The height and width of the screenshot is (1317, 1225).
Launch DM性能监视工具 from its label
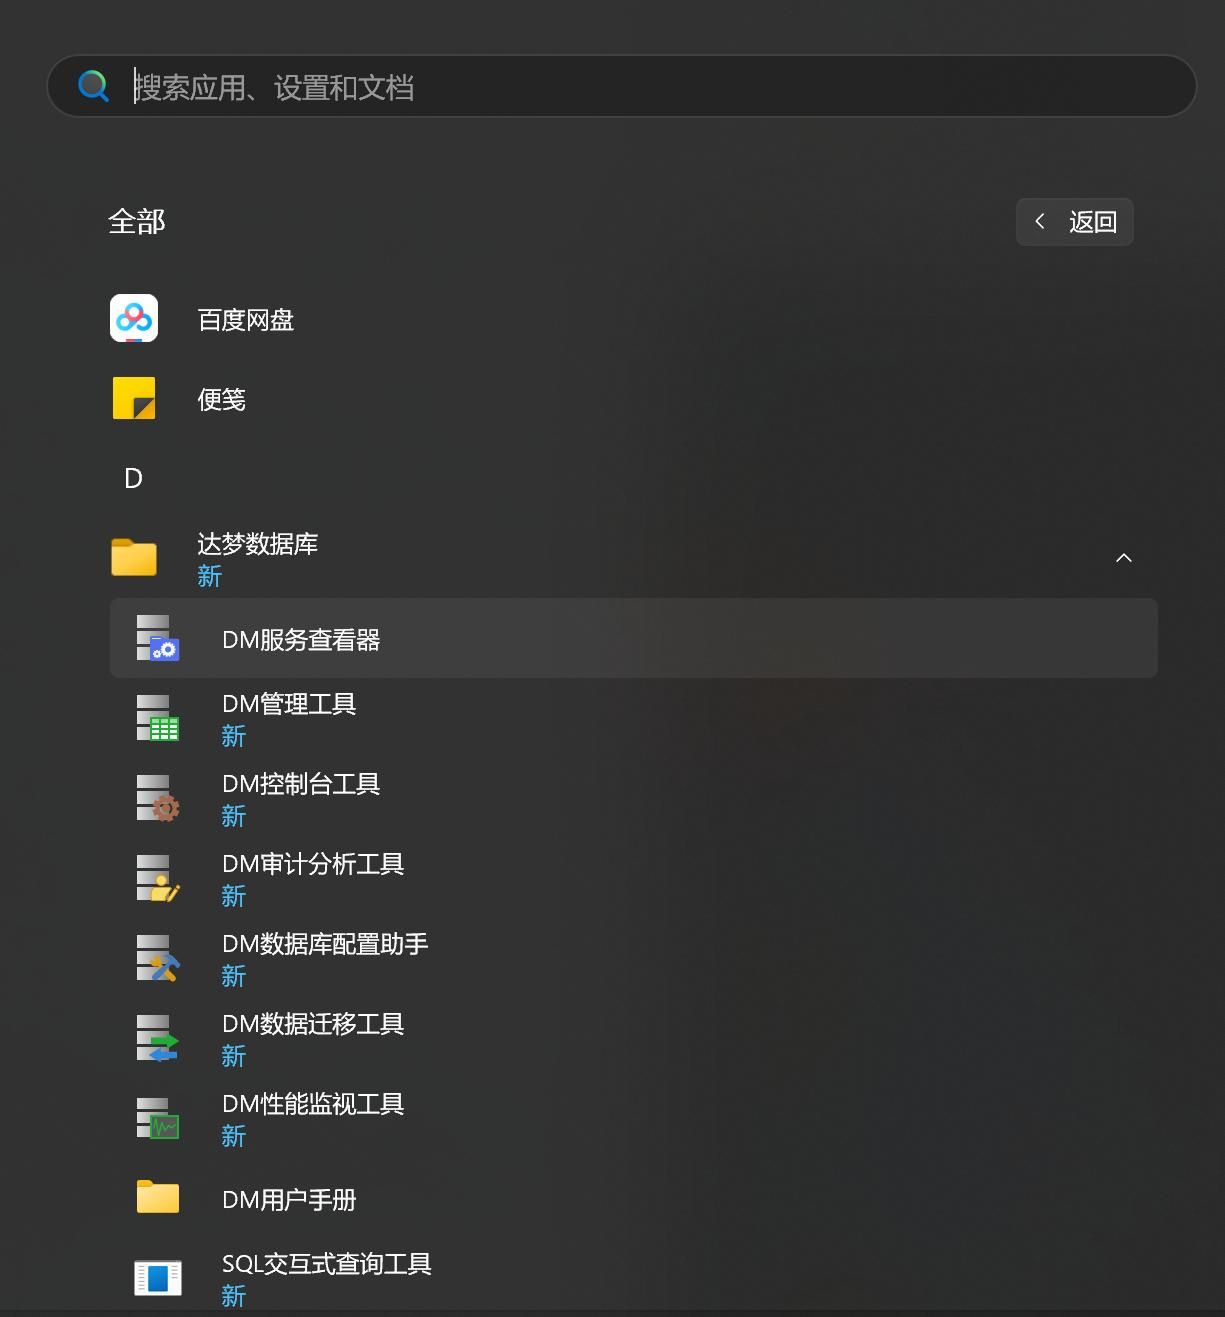click(x=313, y=1104)
